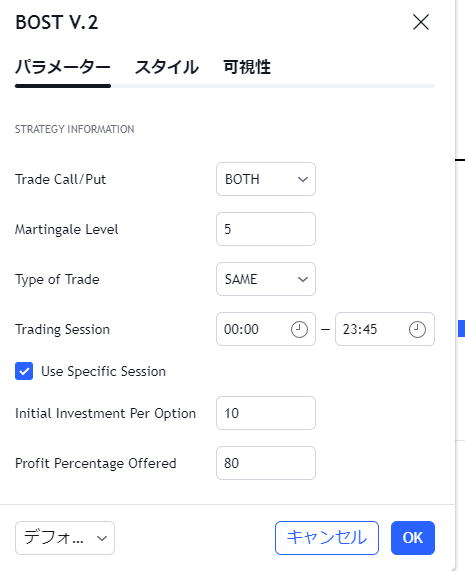The height and width of the screenshot is (571, 465).
Task: Click the checkmark in Use Specific Session
Action: 24,371
